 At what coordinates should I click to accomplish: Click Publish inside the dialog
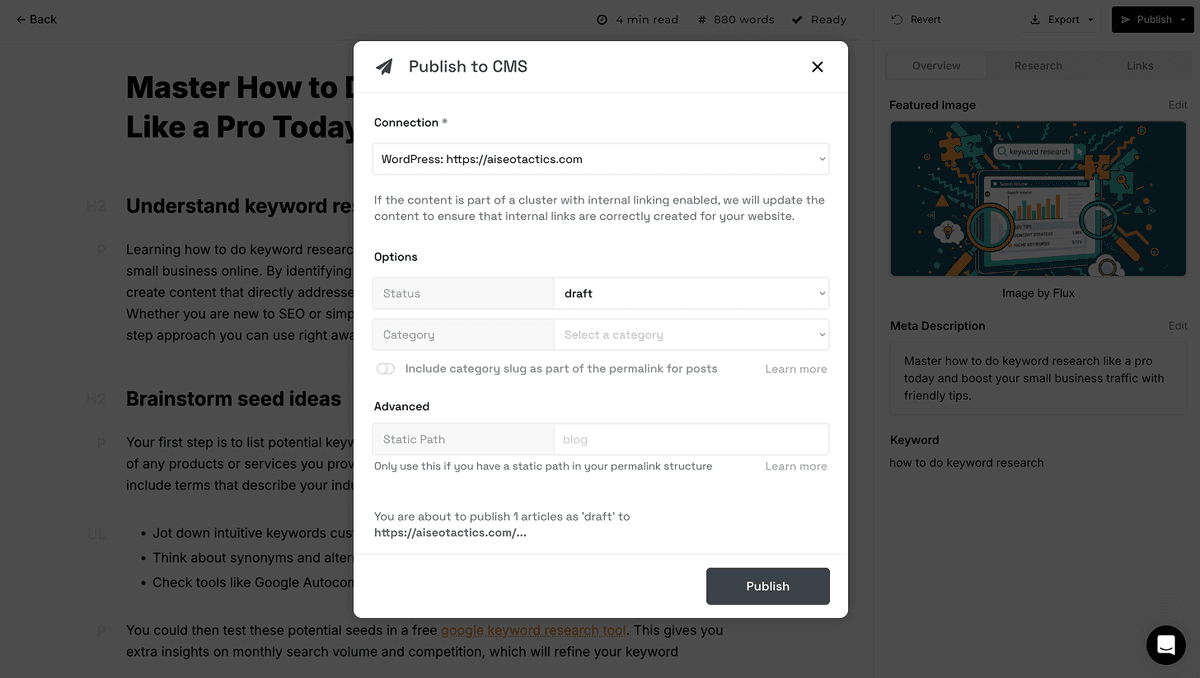(767, 586)
